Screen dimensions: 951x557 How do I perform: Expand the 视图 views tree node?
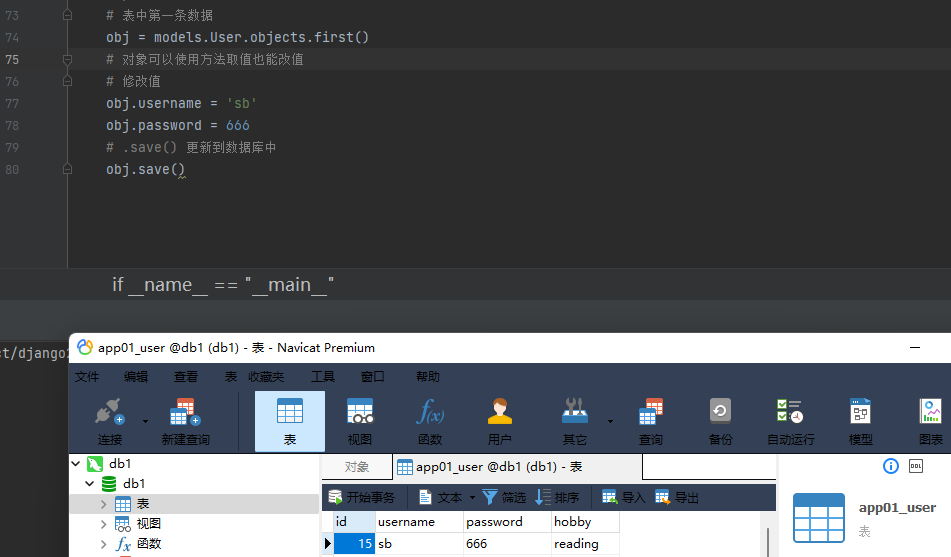point(103,524)
